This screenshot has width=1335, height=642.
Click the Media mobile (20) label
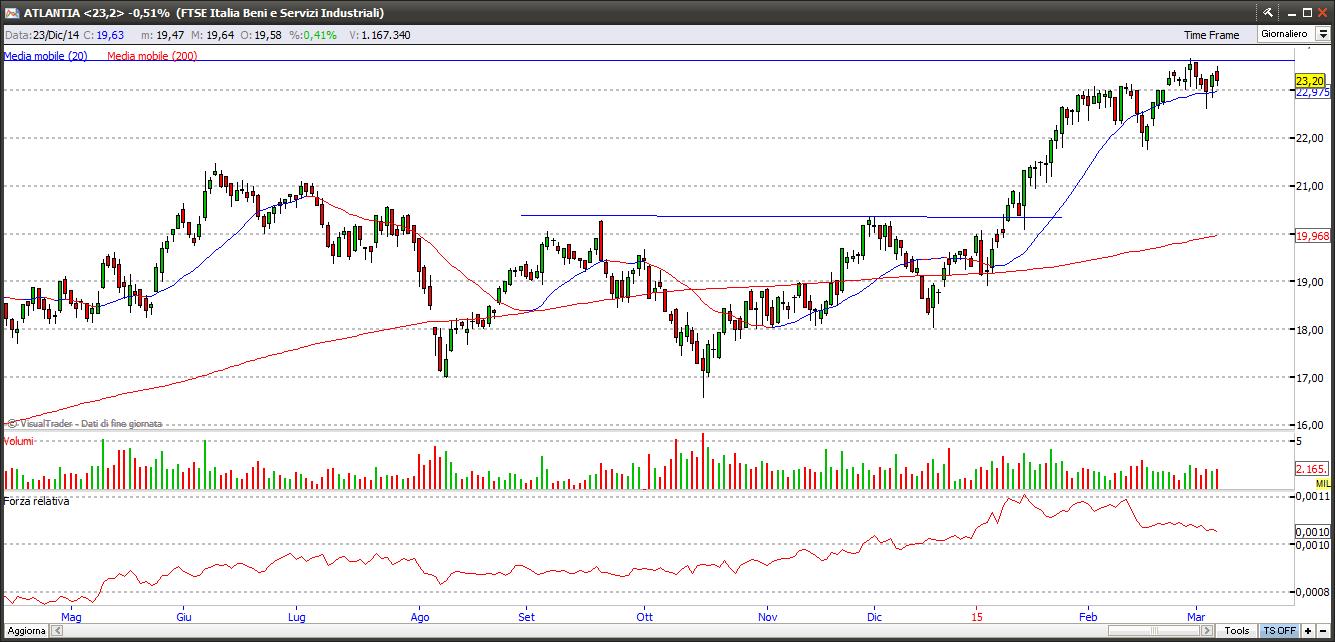46,56
